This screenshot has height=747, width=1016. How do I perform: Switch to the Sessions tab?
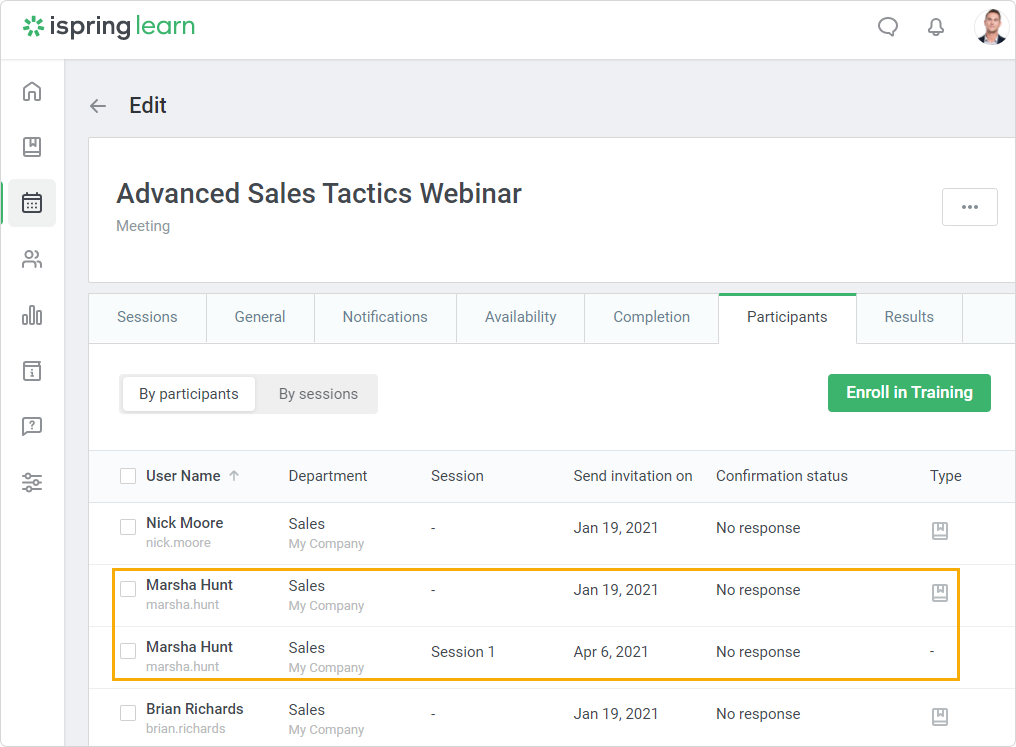coord(147,317)
